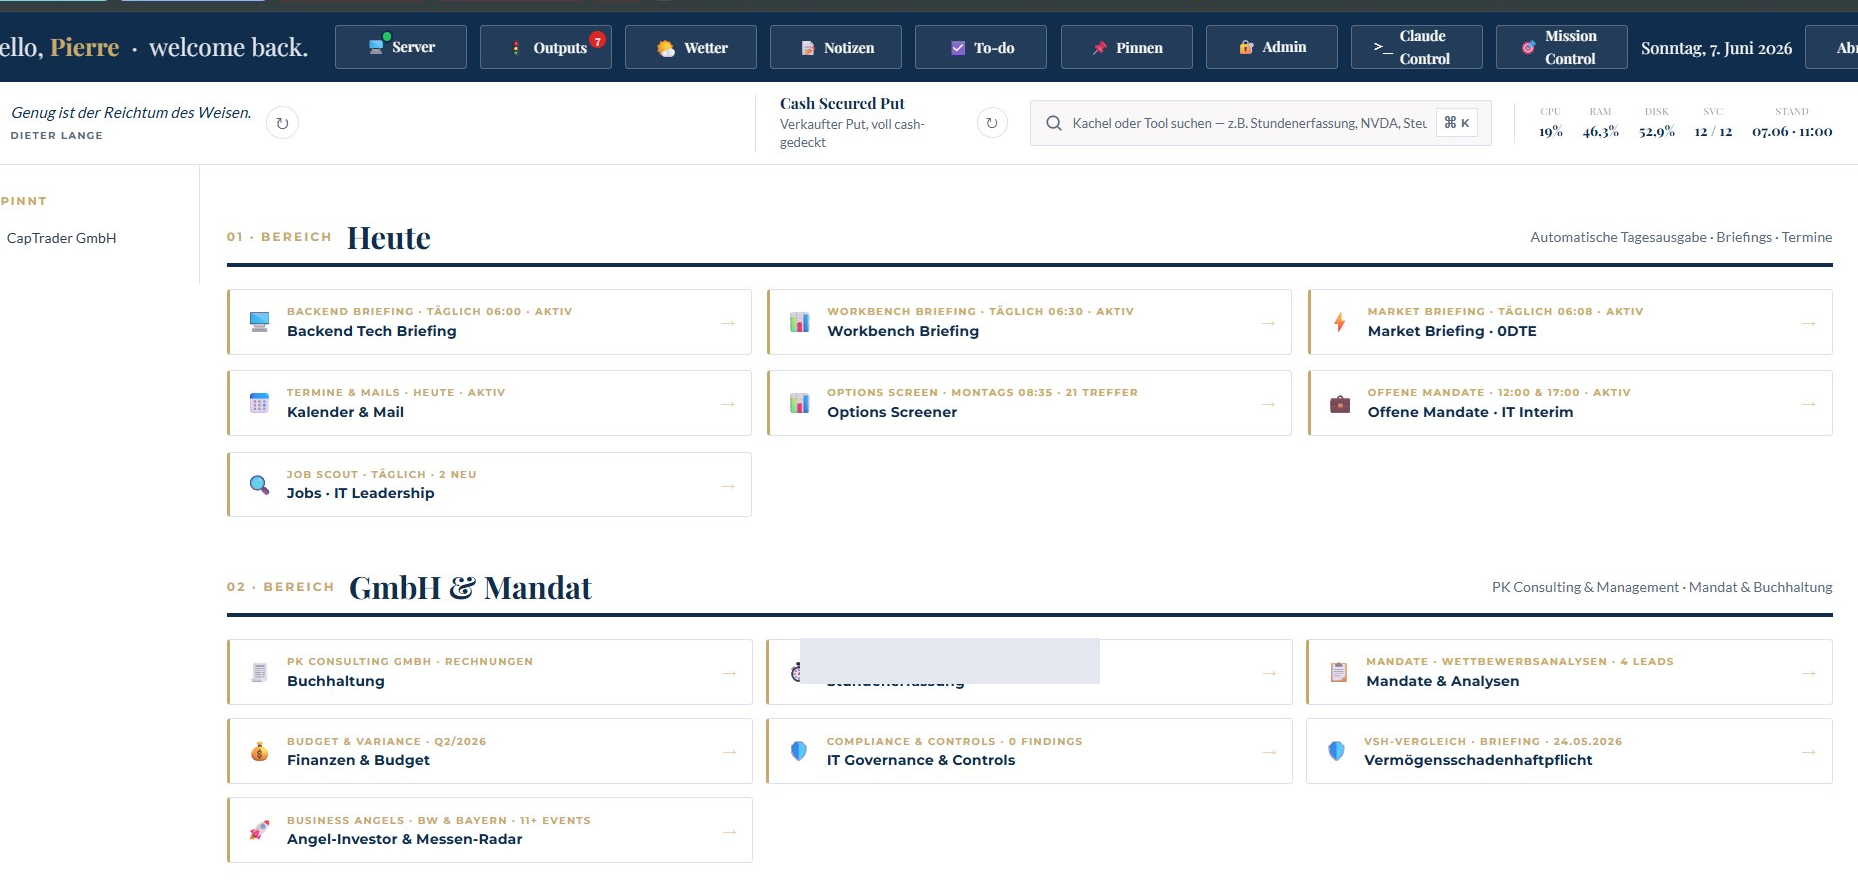Open Options Screener via its arrow

click(x=1268, y=404)
